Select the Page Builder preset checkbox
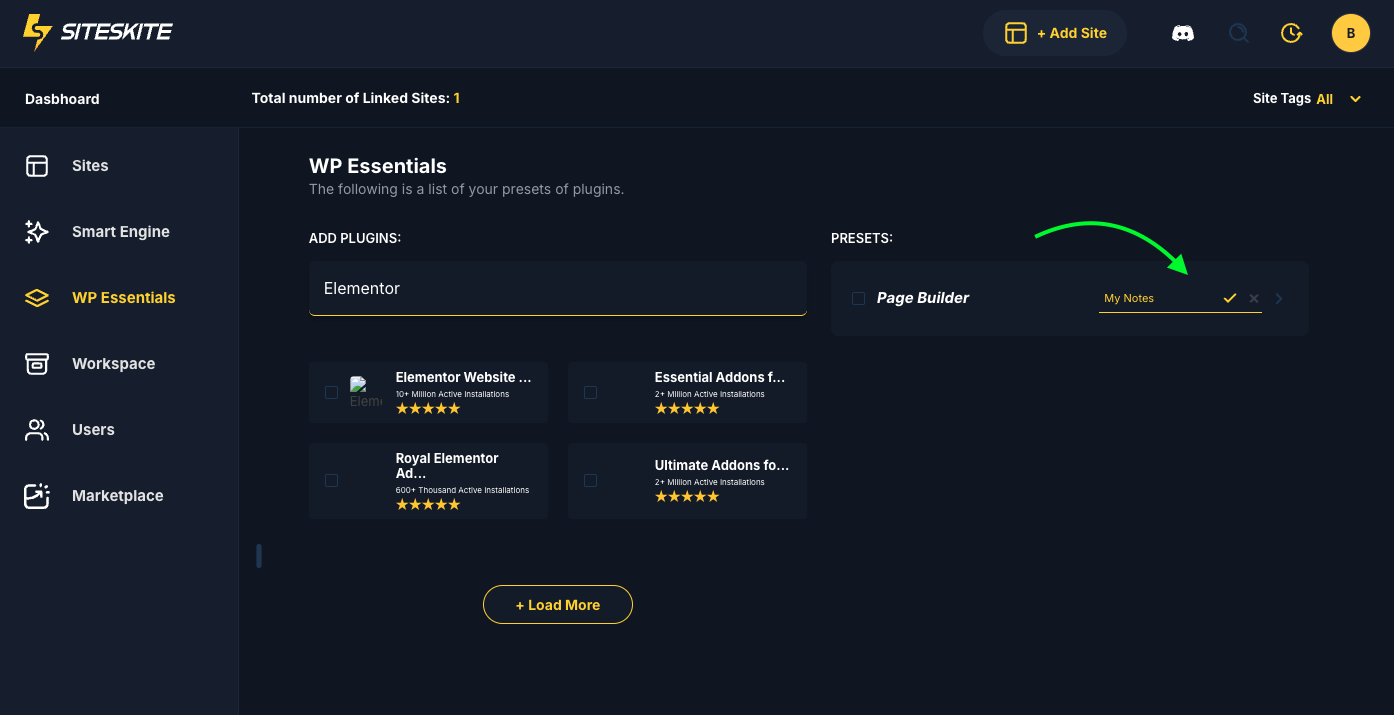This screenshot has height=715, width=1394. 858,298
